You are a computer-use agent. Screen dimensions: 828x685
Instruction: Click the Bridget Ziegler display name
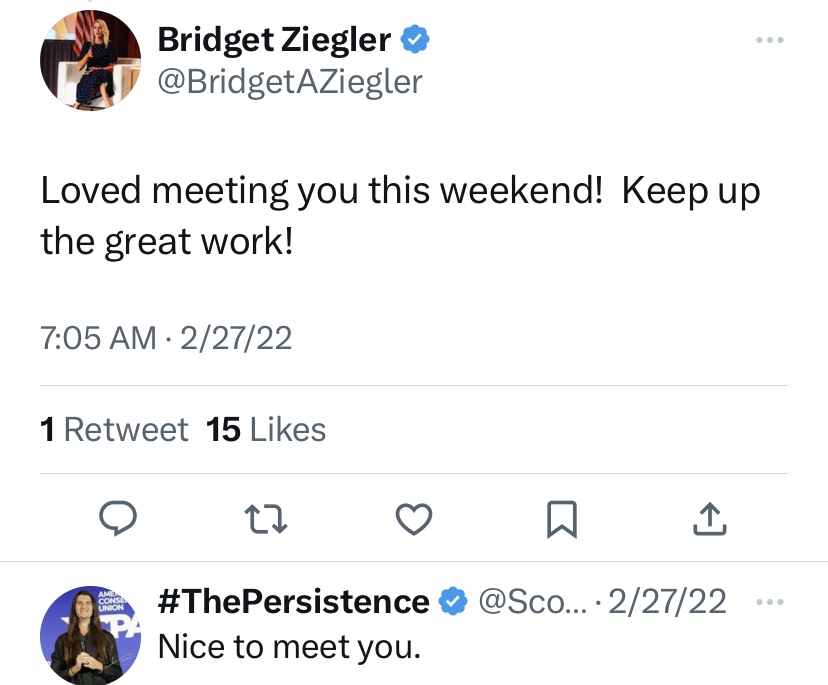pyautogui.click(x=274, y=40)
